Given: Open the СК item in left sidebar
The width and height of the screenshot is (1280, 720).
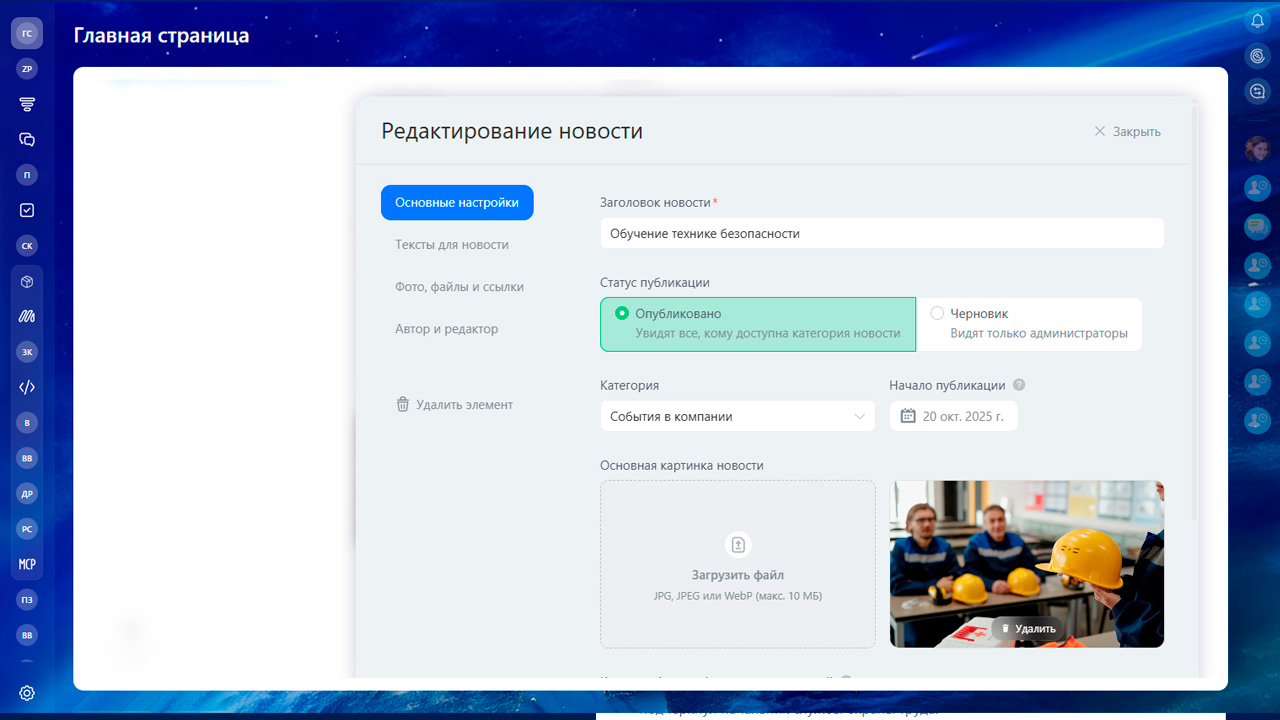Looking at the screenshot, I should click(27, 246).
